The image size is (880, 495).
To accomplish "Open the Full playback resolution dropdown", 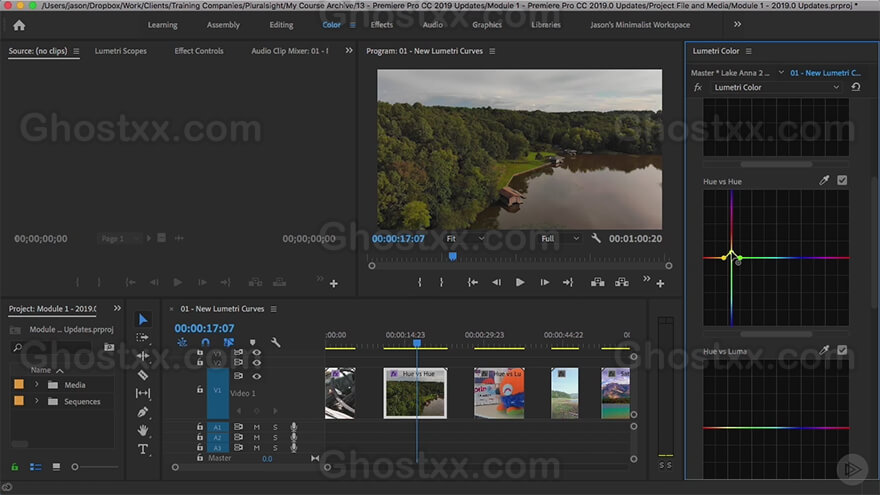I will click(x=560, y=239).
